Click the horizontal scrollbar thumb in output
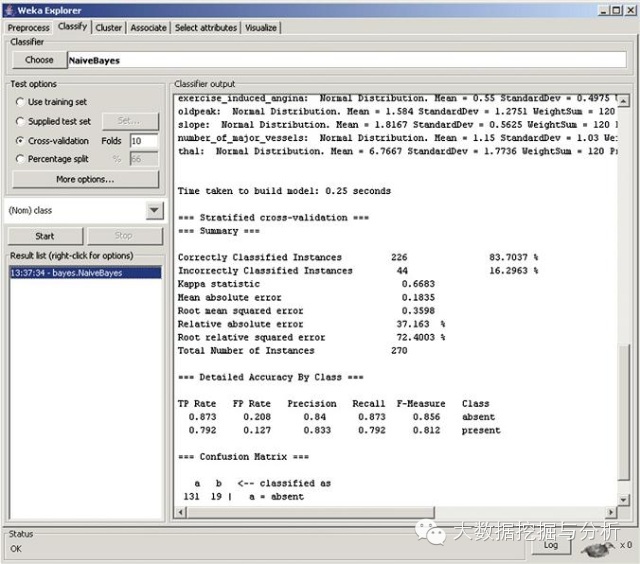This screenshot has height=564, width=640. (311, 512)
